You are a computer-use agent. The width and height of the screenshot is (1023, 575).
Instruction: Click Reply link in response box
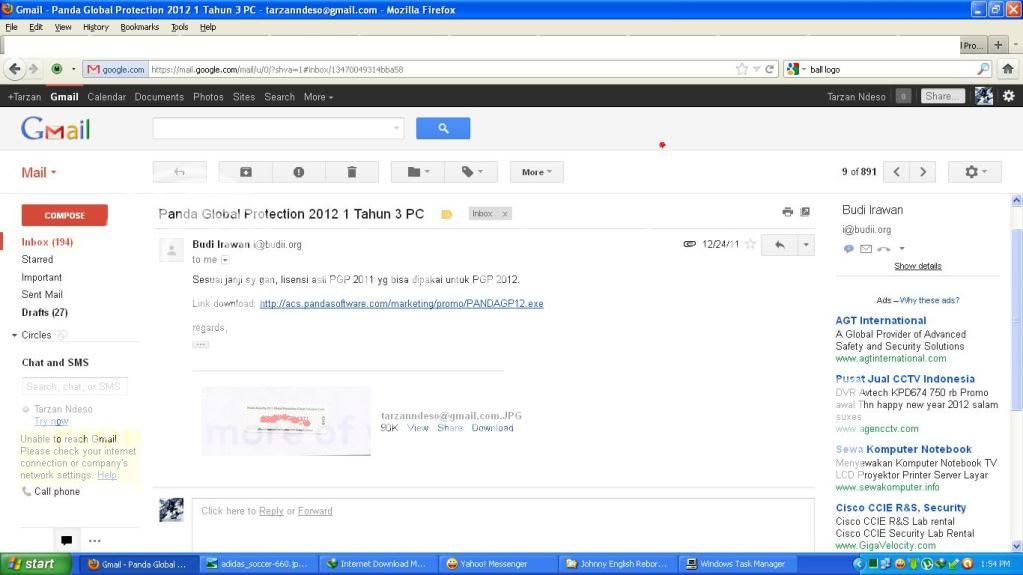point(271,511)
